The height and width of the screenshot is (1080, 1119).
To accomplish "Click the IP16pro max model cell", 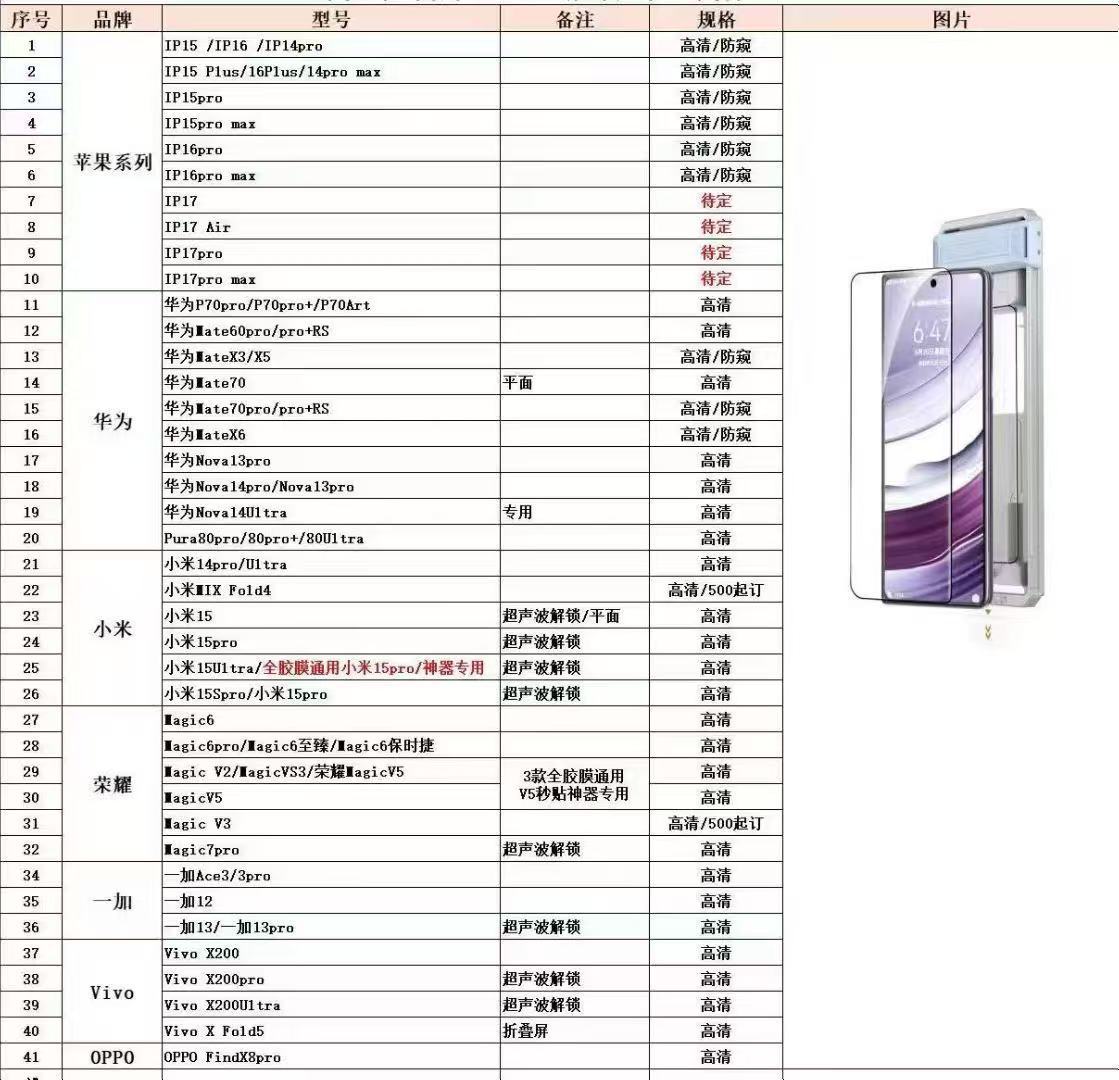I will 331,175.
